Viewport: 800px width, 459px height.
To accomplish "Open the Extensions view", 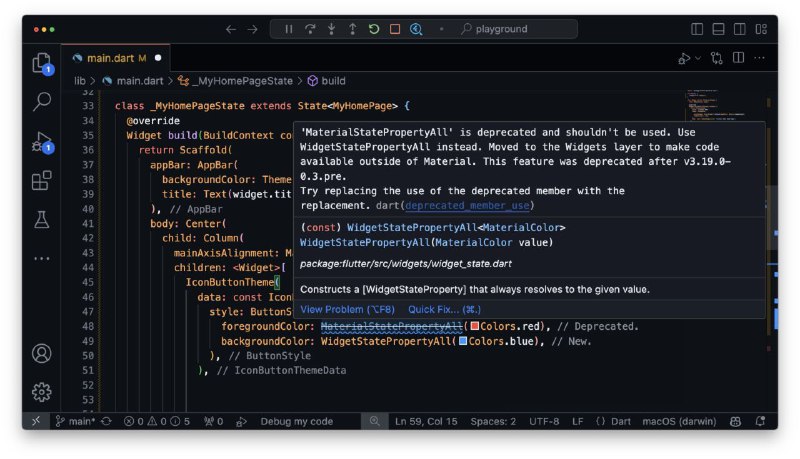I will pyautogui.click(x=41, y=181).
